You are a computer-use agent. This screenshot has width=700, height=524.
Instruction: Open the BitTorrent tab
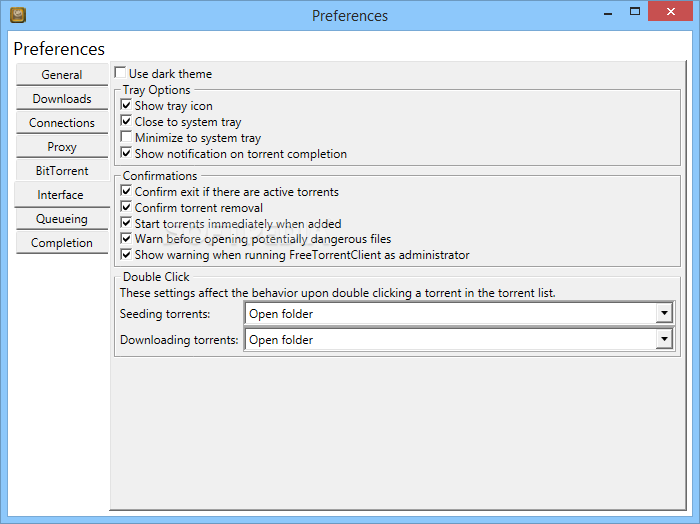coord(62,171)
